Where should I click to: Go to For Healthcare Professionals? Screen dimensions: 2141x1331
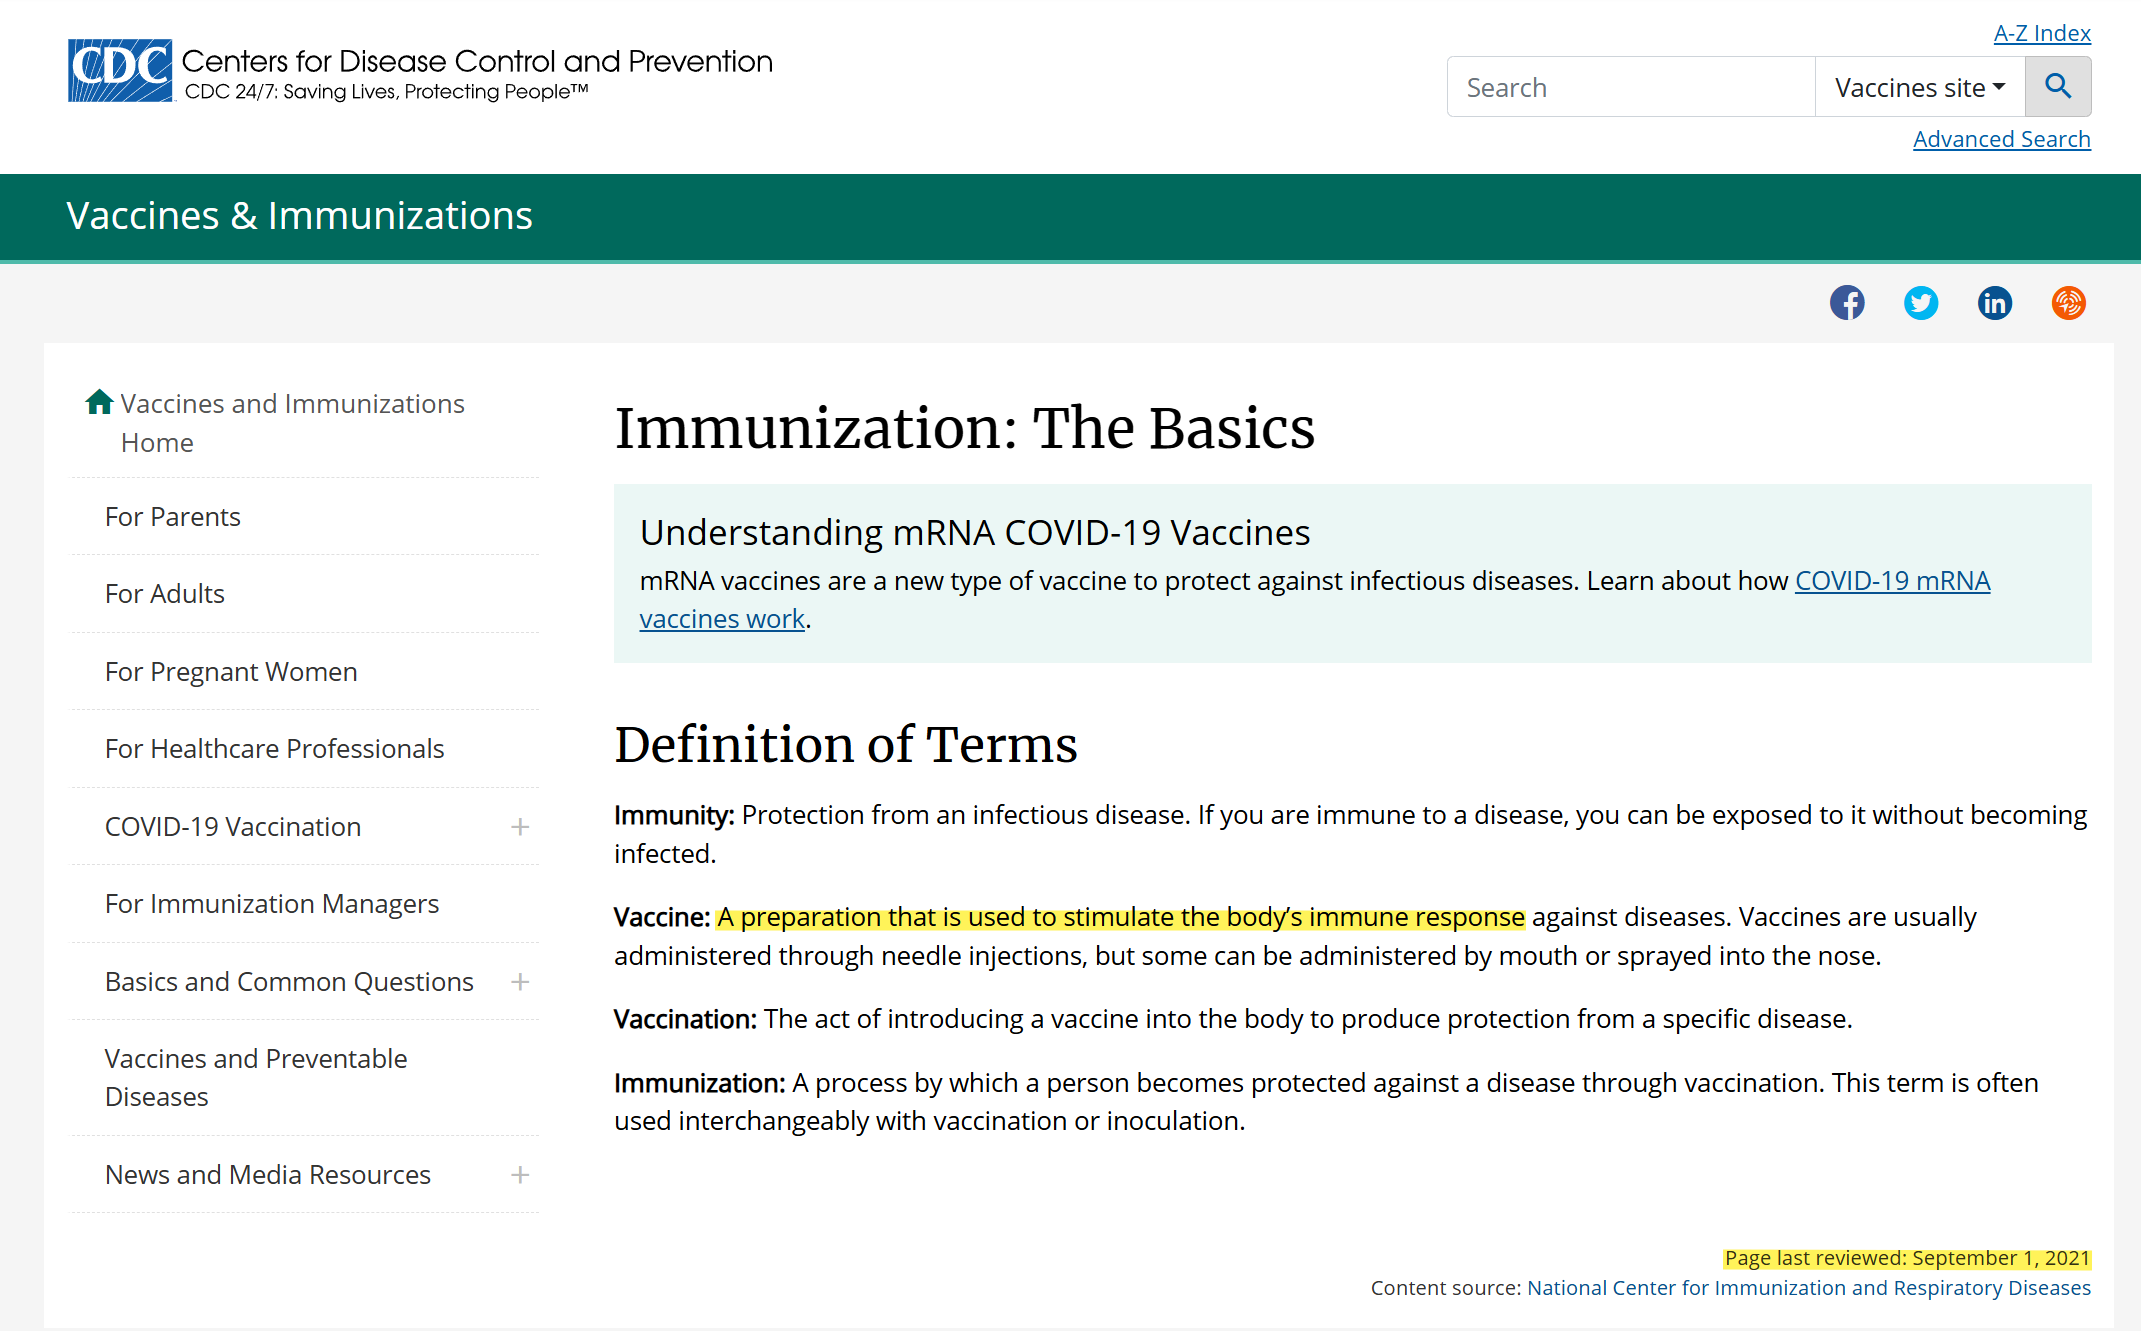tap(274, 749)
